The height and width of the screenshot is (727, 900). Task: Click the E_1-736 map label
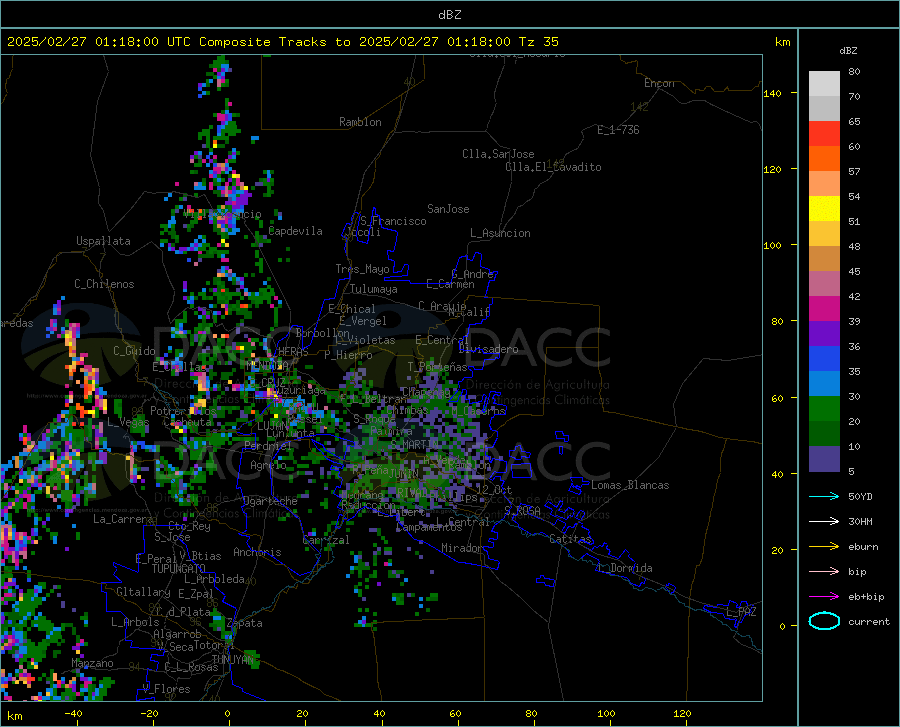pyautogui.click(x=618, y=130)
